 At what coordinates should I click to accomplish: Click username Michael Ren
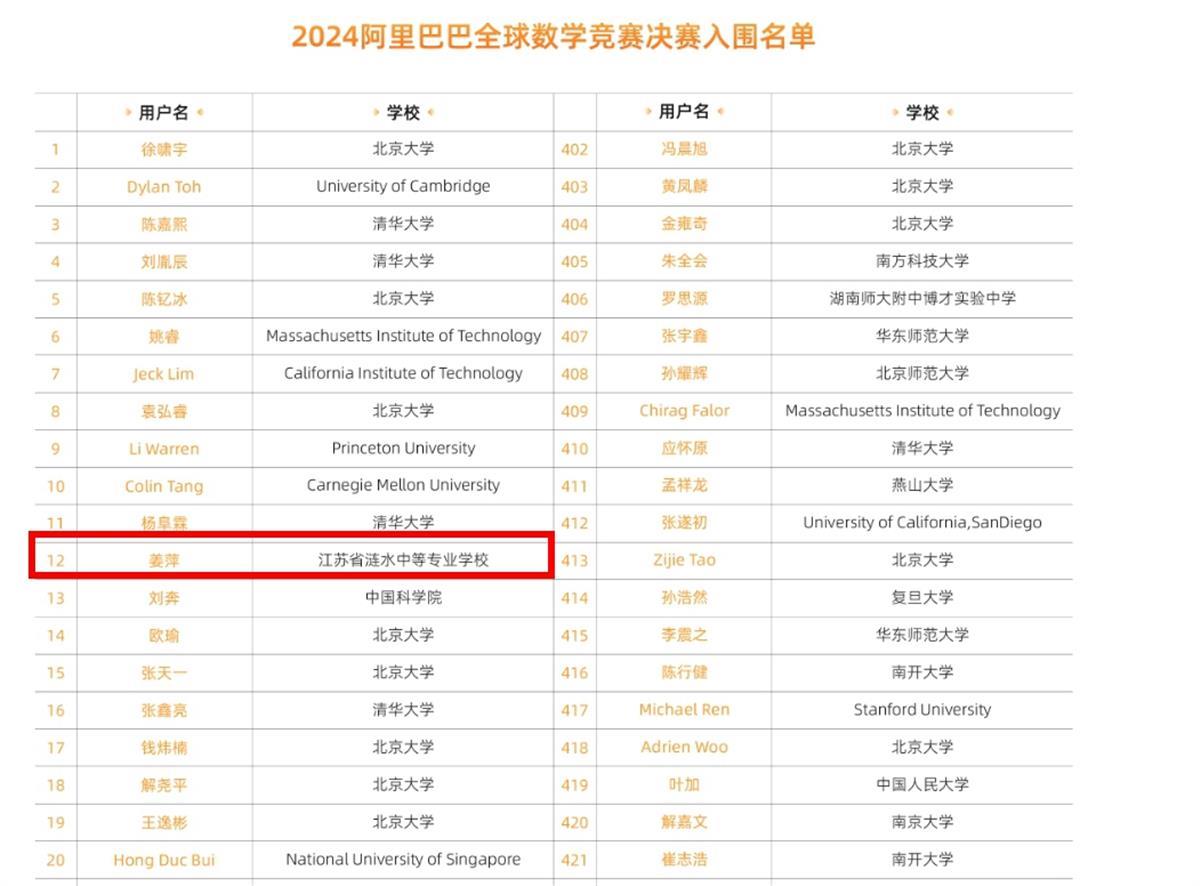point(684,710)
